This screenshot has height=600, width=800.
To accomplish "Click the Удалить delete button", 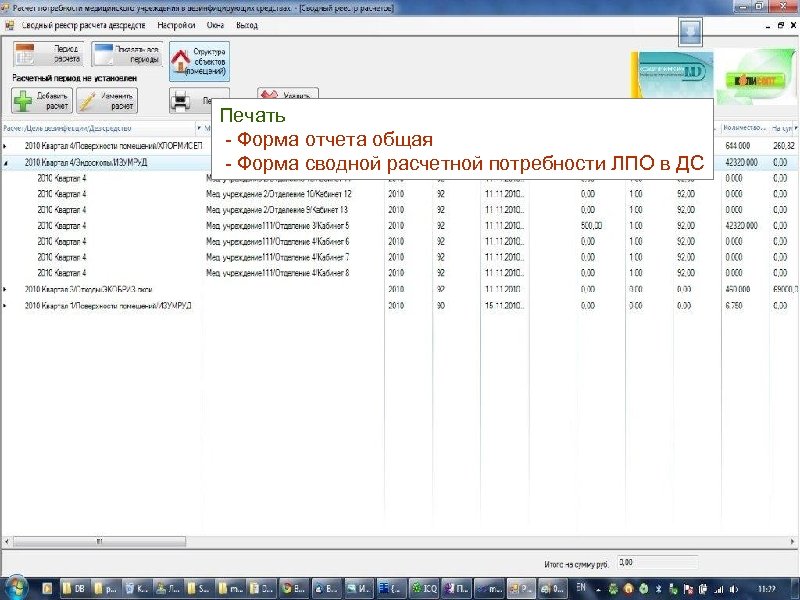I will 288,94.
